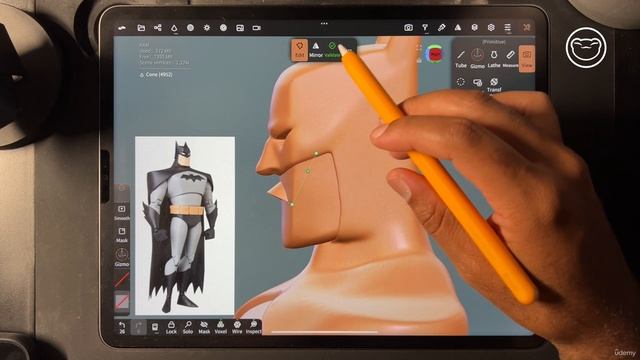Screen dimensions: 640x360
Task: Tap the redo arrow
Action: coord(138,327)
